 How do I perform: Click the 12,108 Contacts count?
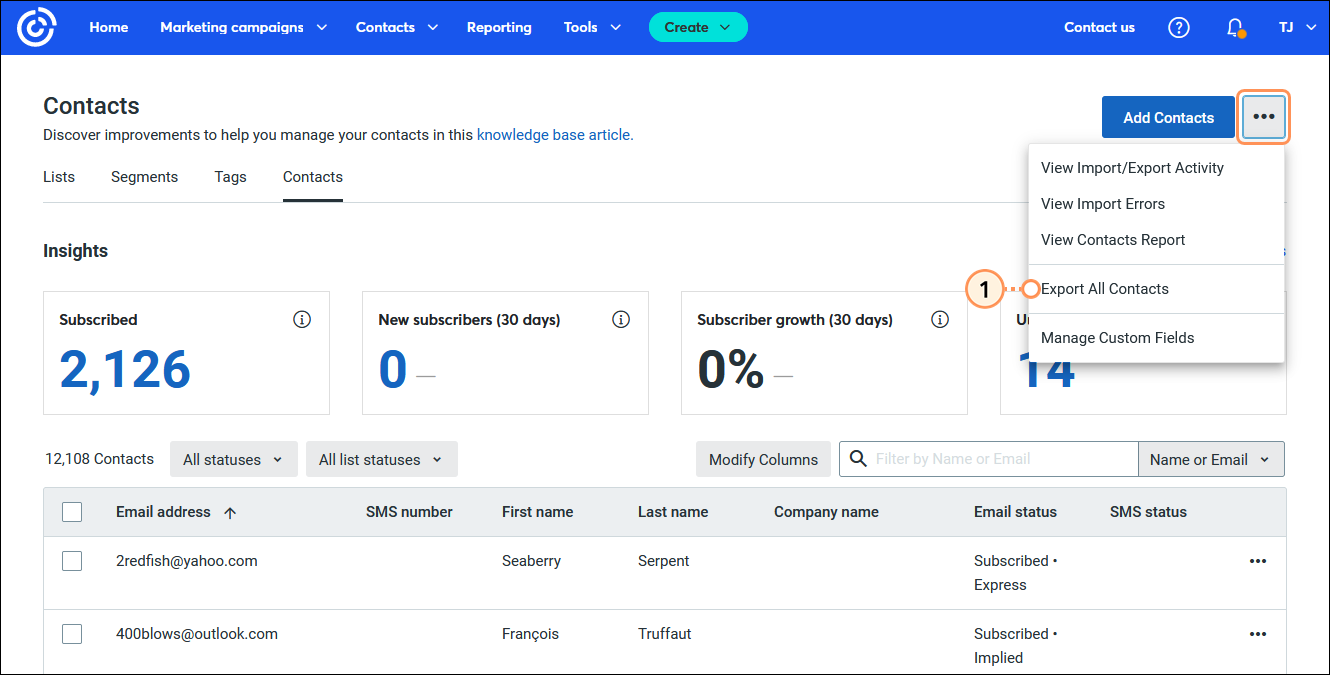[x=99, y=459]
